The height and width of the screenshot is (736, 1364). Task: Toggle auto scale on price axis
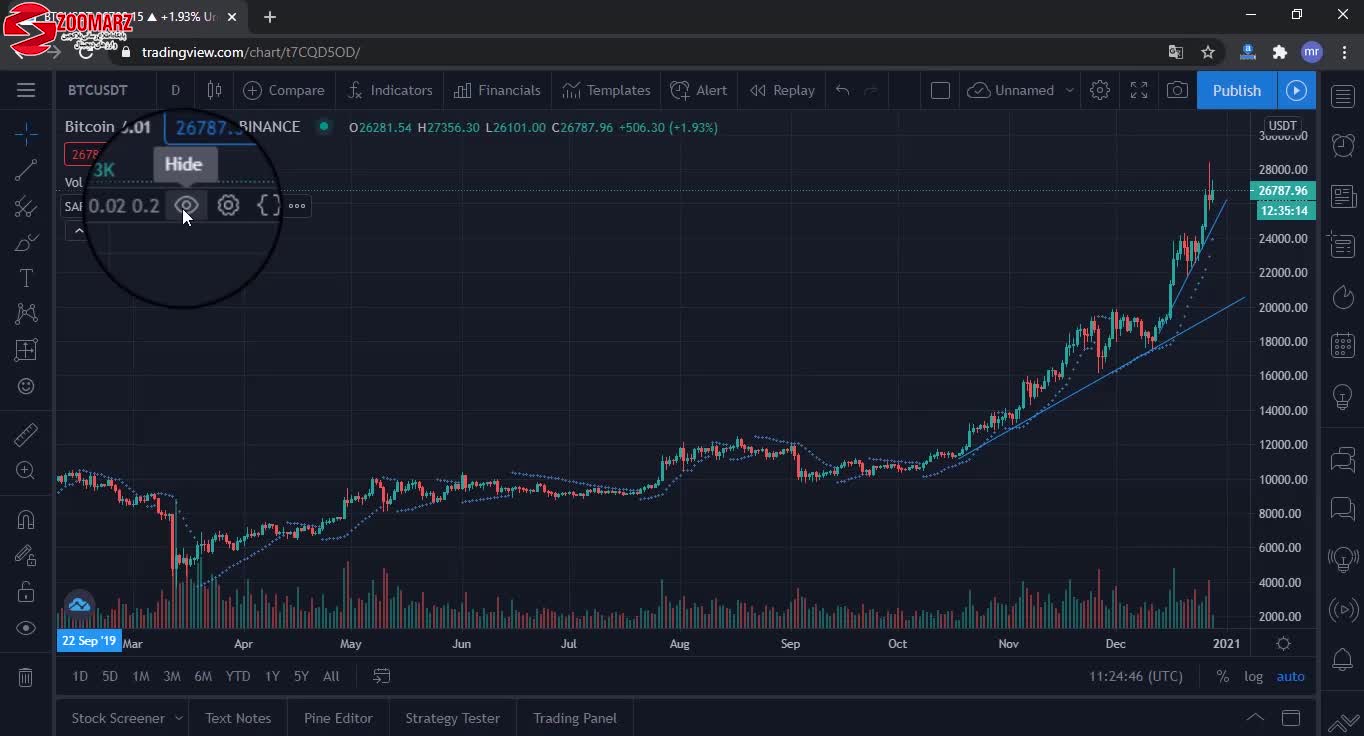pyautogui.click(x=1290, y=676)
